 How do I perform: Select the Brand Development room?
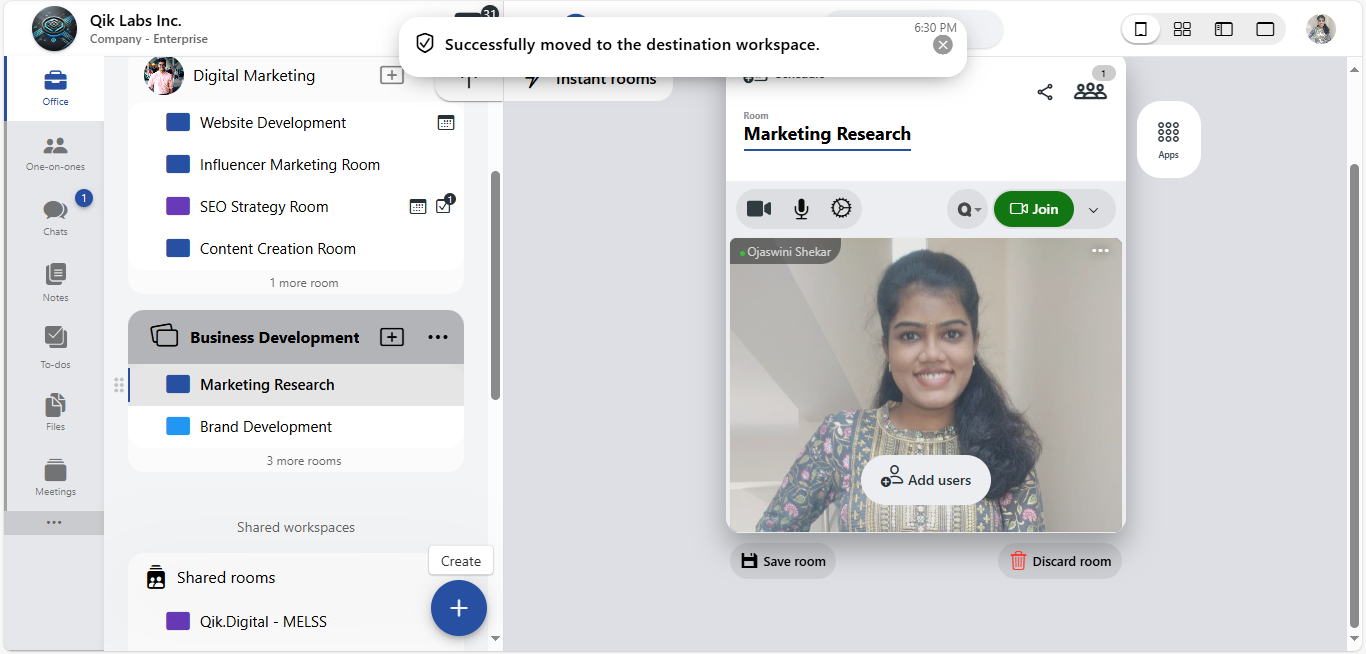click(266, 427)
